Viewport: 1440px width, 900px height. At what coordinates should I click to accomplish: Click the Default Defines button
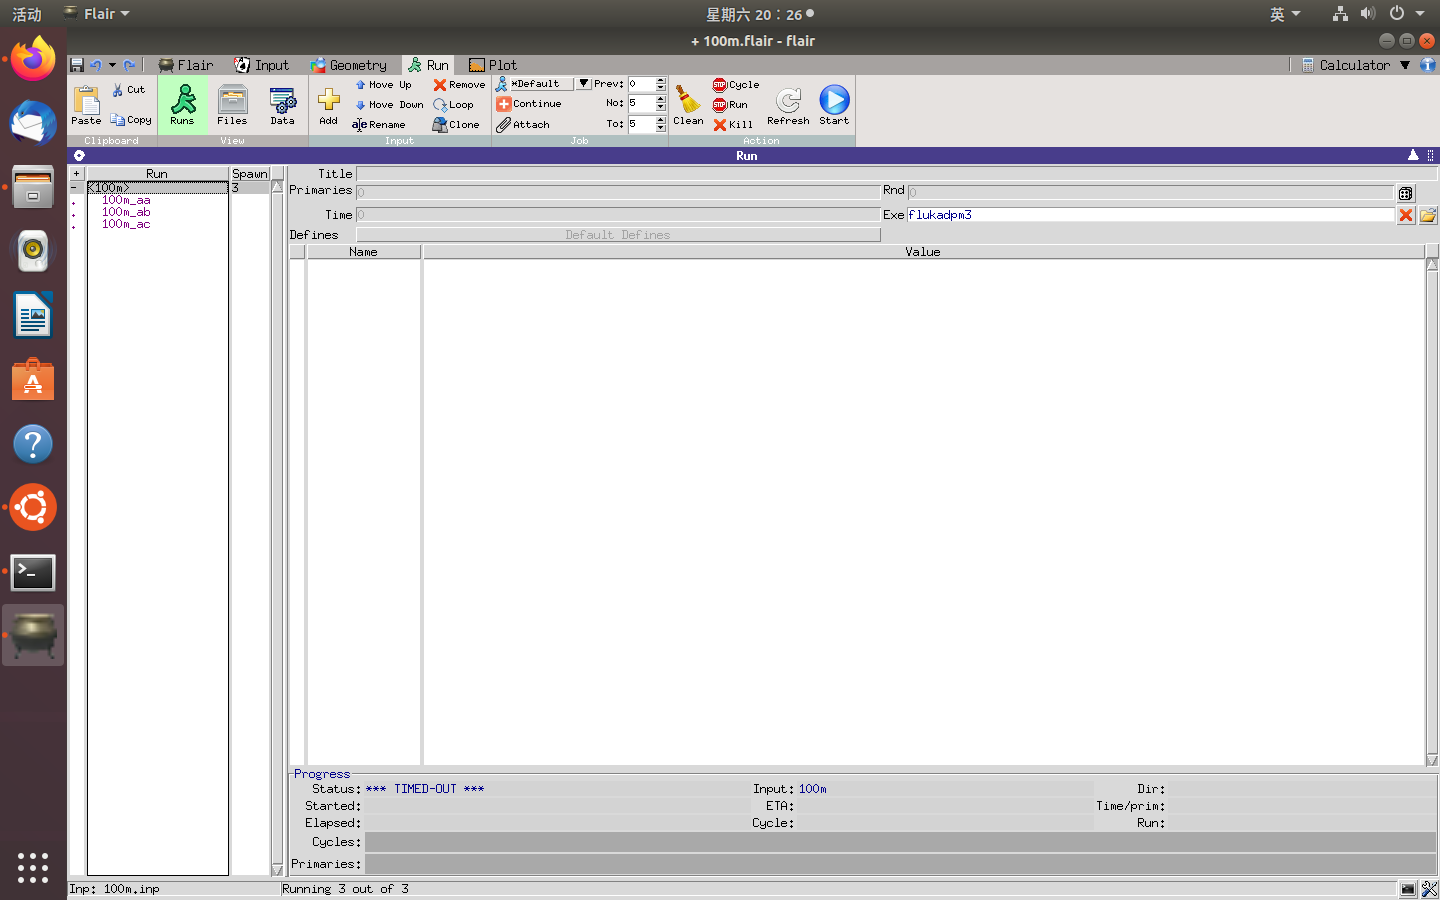tap(618, 235)
